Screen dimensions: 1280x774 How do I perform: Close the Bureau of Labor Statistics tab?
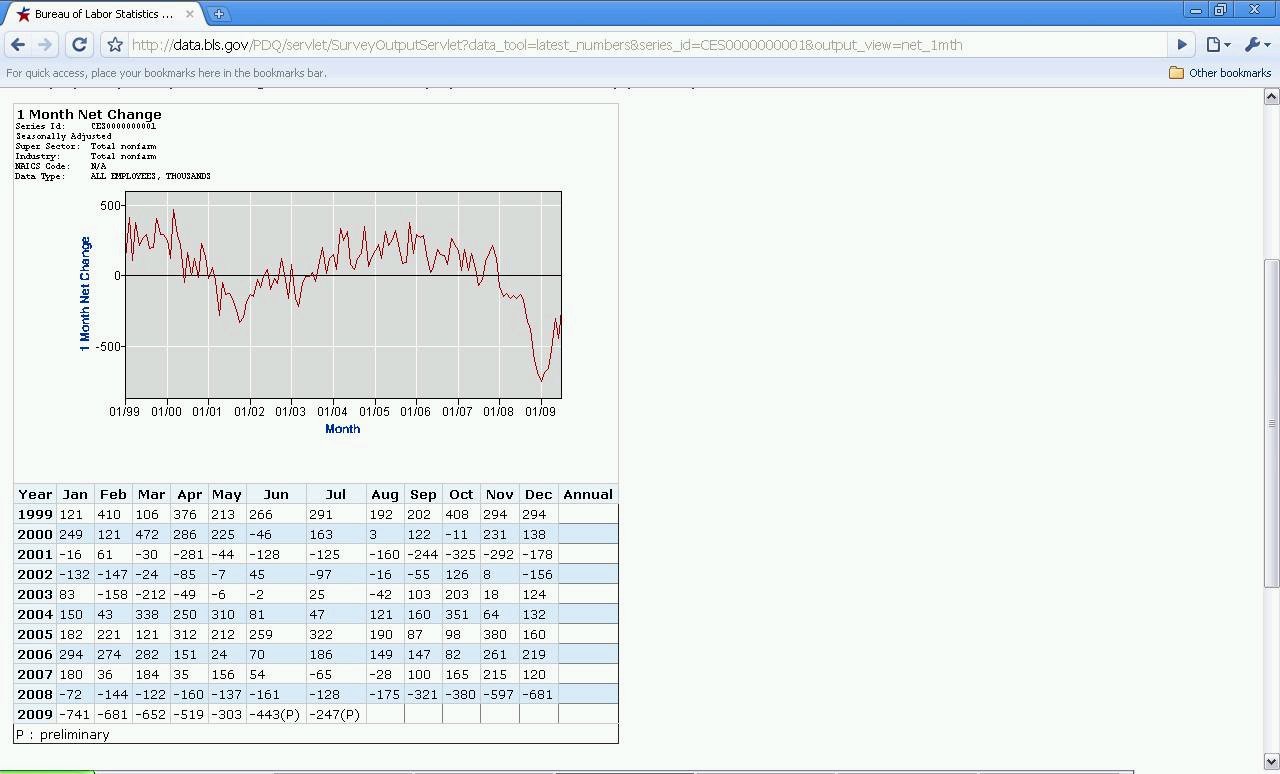[190, 14]
